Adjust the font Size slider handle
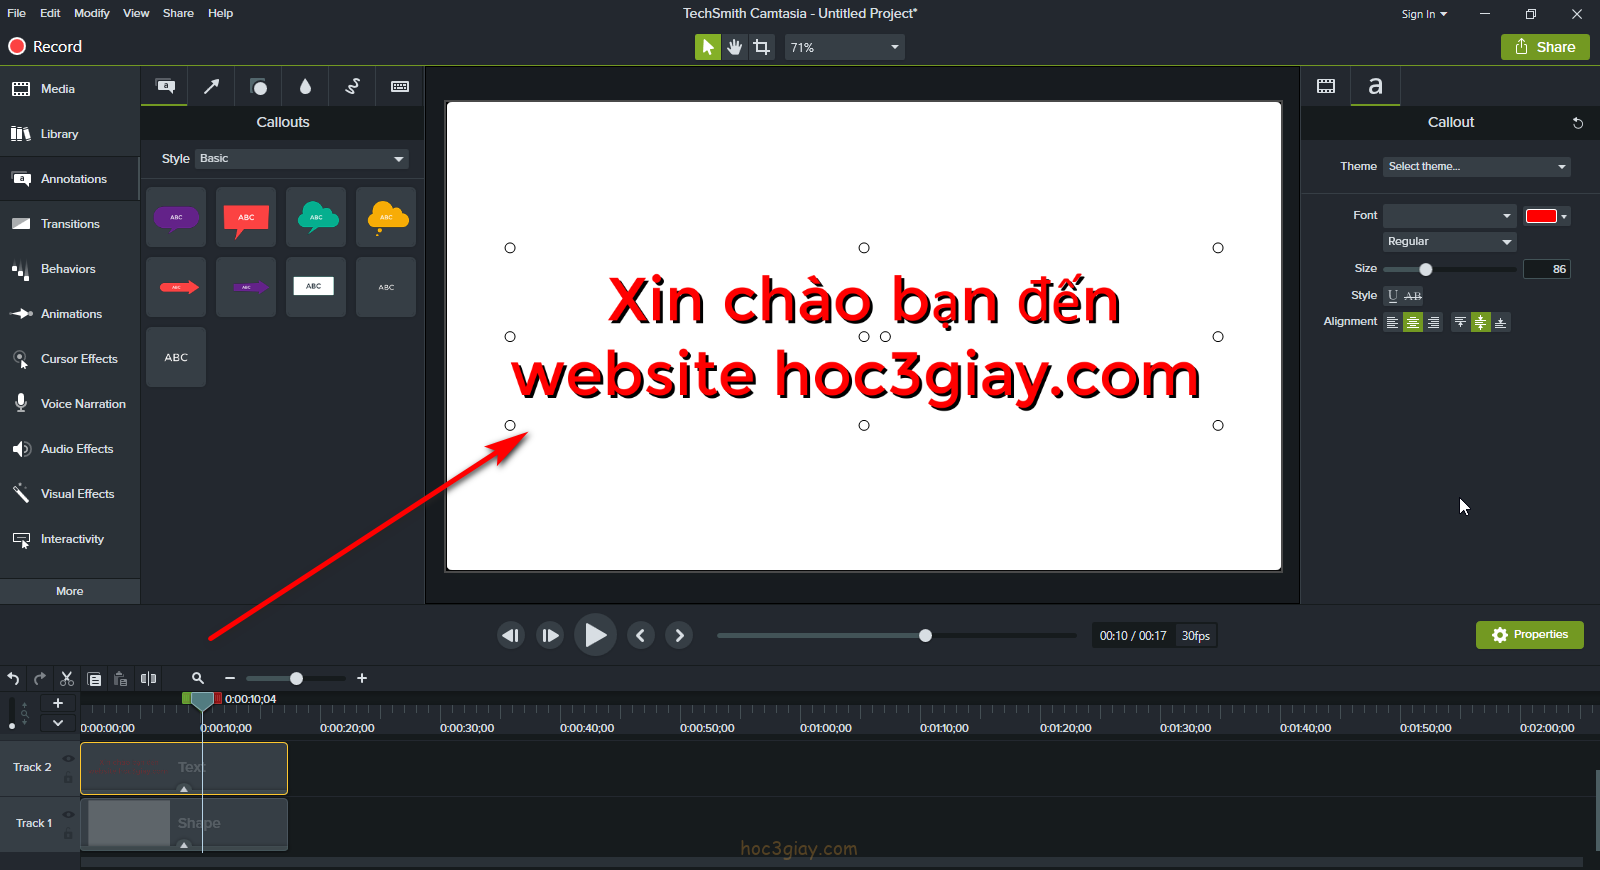Image resolution: width=1600 pixels, height=870 pixels. [x=1426, y=269]
